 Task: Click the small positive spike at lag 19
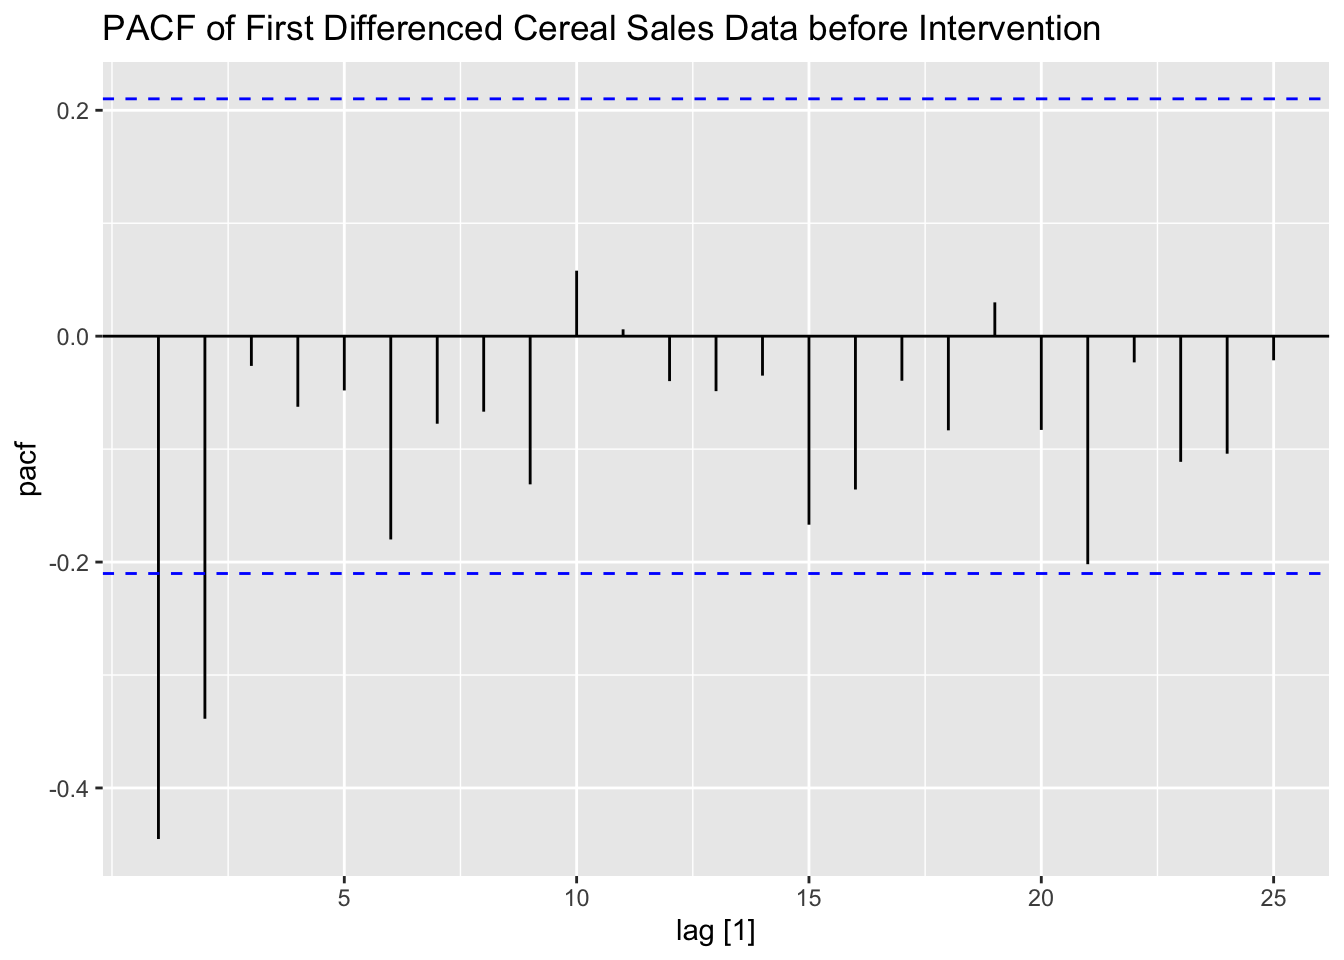995,319
